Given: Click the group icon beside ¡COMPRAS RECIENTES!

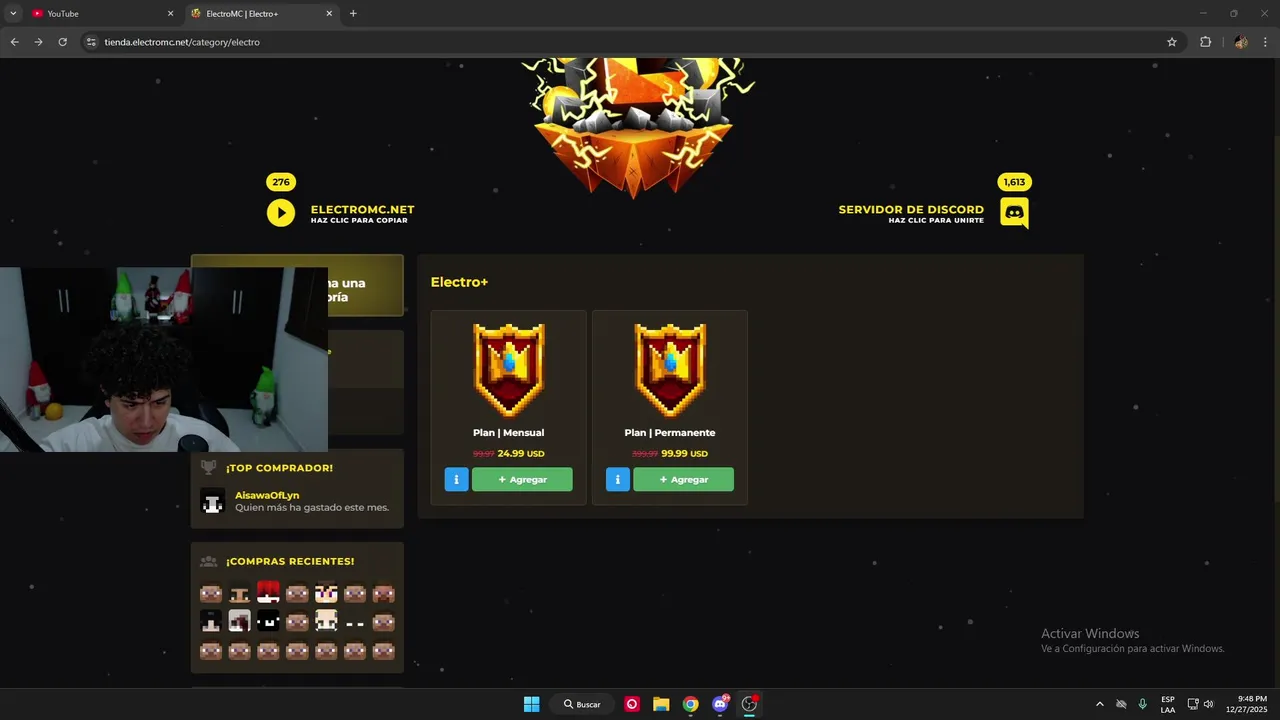Looking at the screenshot, I should click(208, 561).
